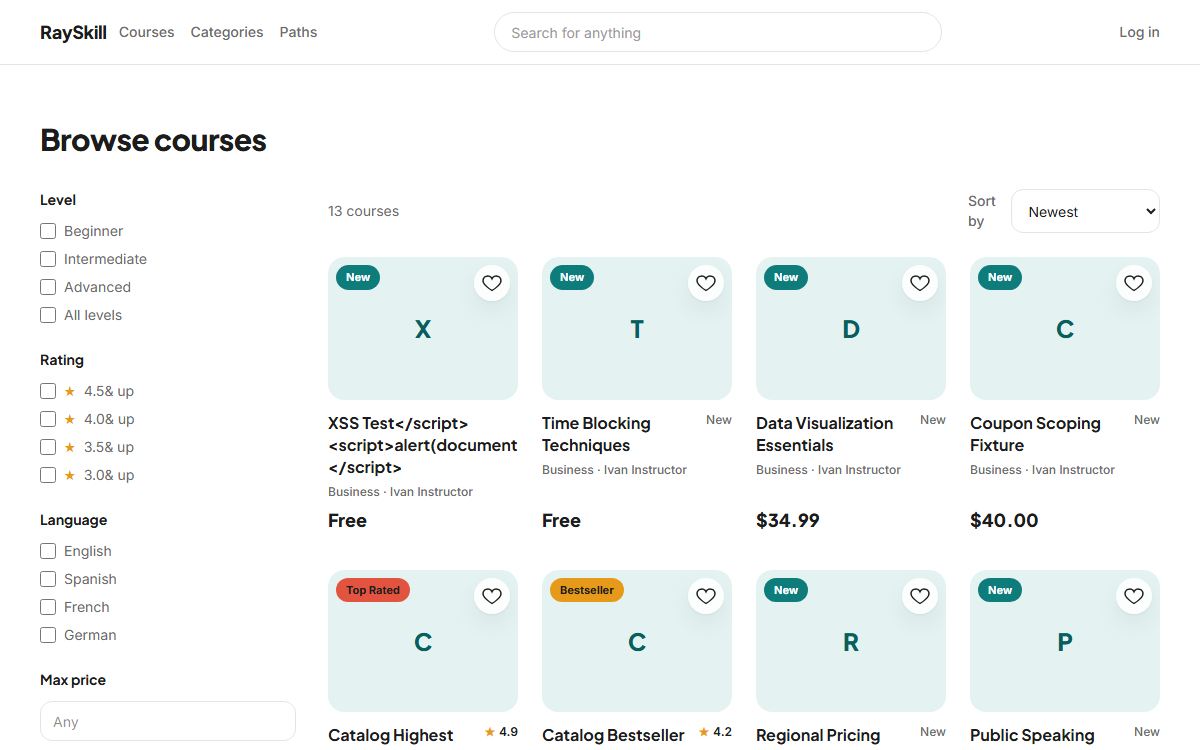Add Public Speaking course to wishlist
Viewport: 1200px width, 750px height.
tap(1134, 596)
